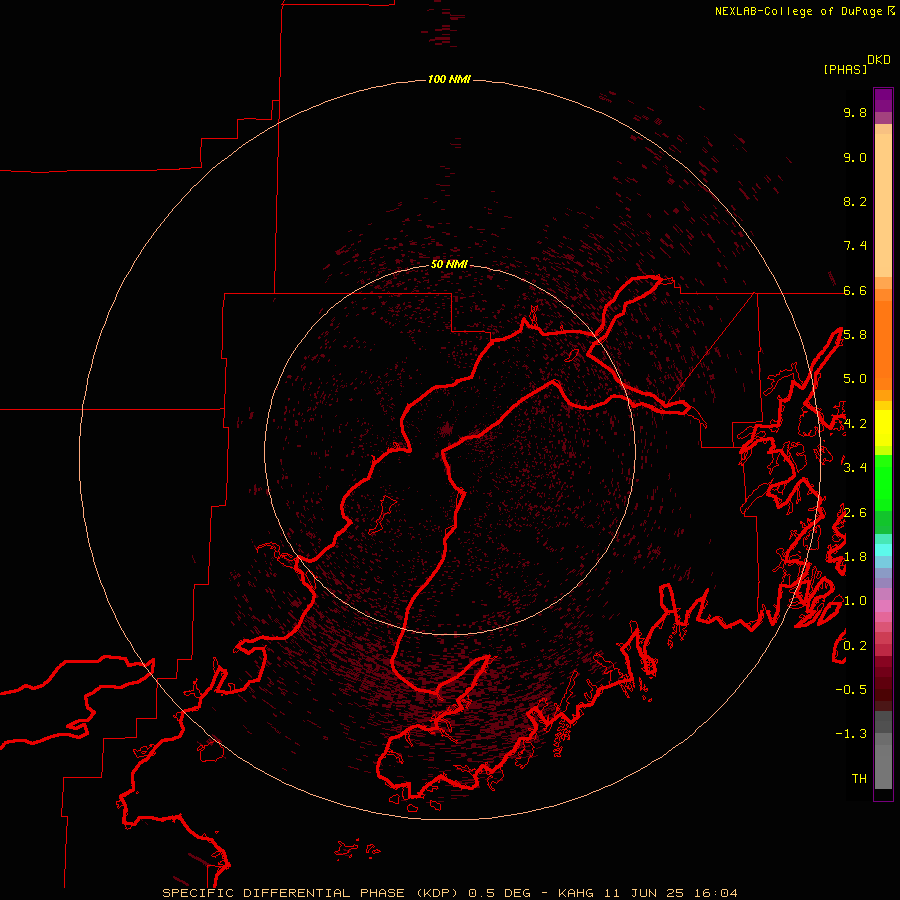Click the 1.0 value on the color scale
The width and height of the screenshot is (900, 900).
tap(855, 601)
